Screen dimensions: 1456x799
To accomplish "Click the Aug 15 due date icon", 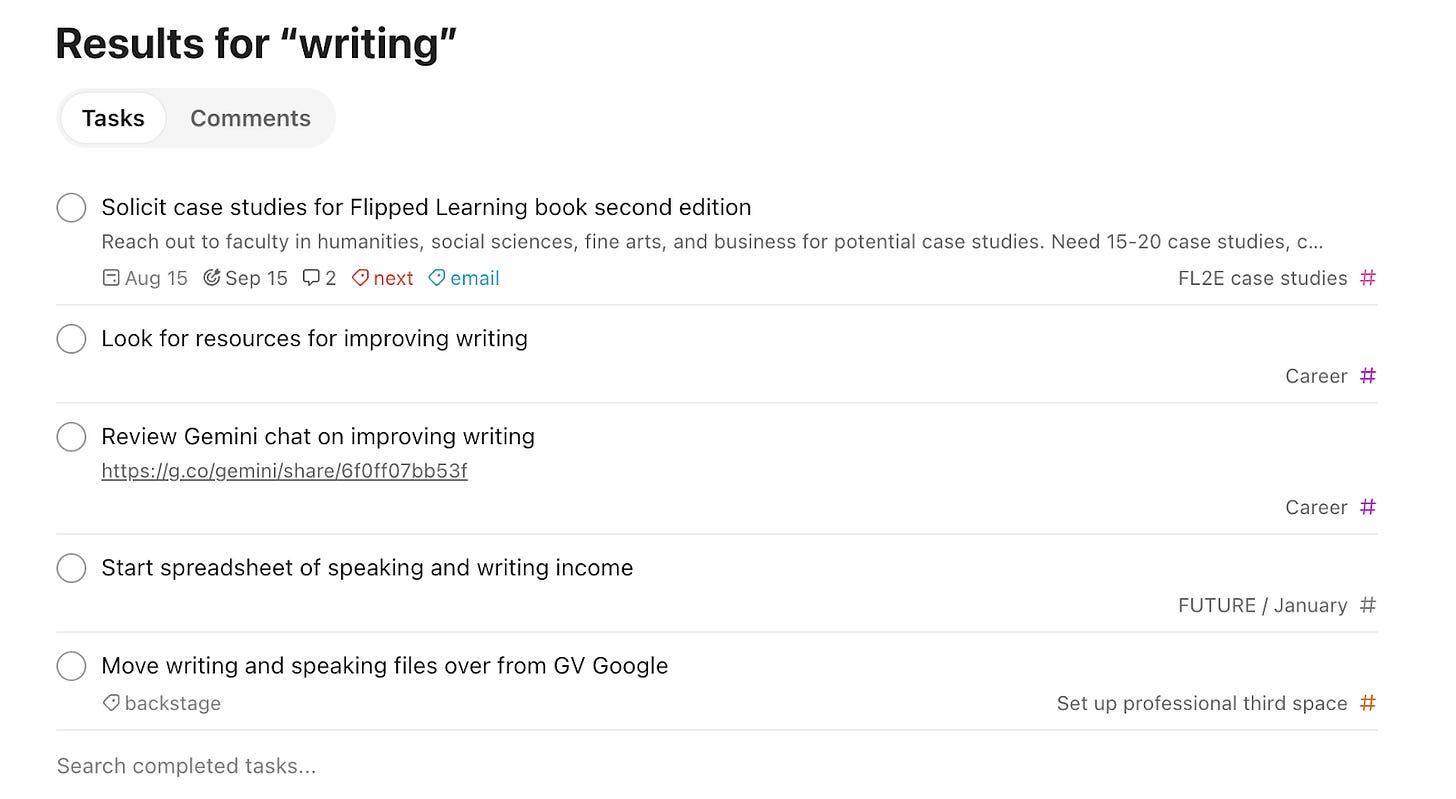I will [x=111, y=278].
